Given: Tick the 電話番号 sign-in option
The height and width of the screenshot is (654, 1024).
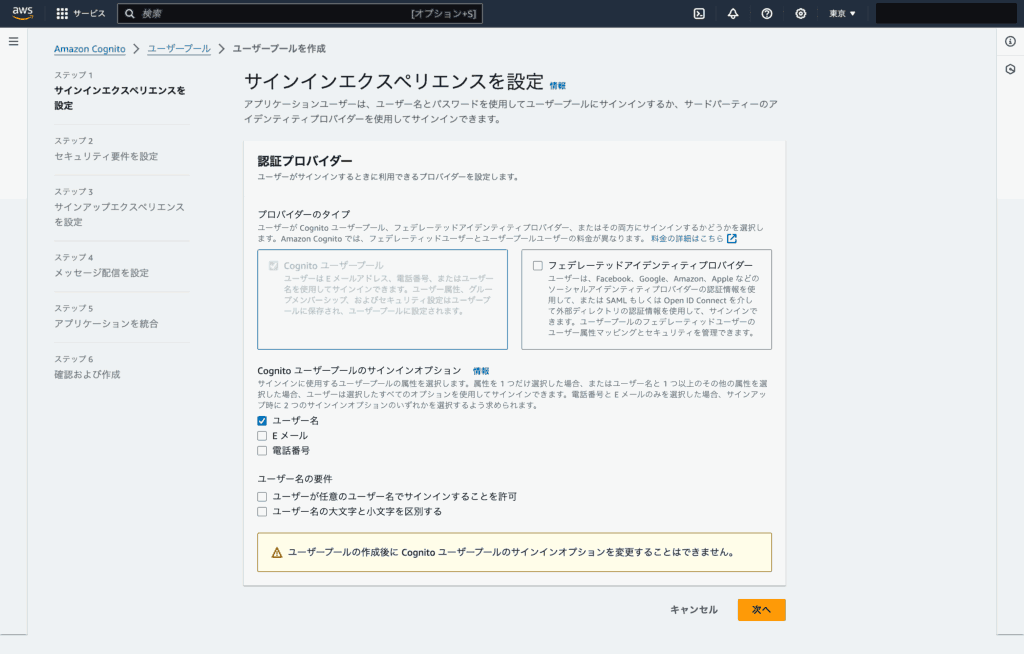Looking at the screenshot, I should [262, 451].
